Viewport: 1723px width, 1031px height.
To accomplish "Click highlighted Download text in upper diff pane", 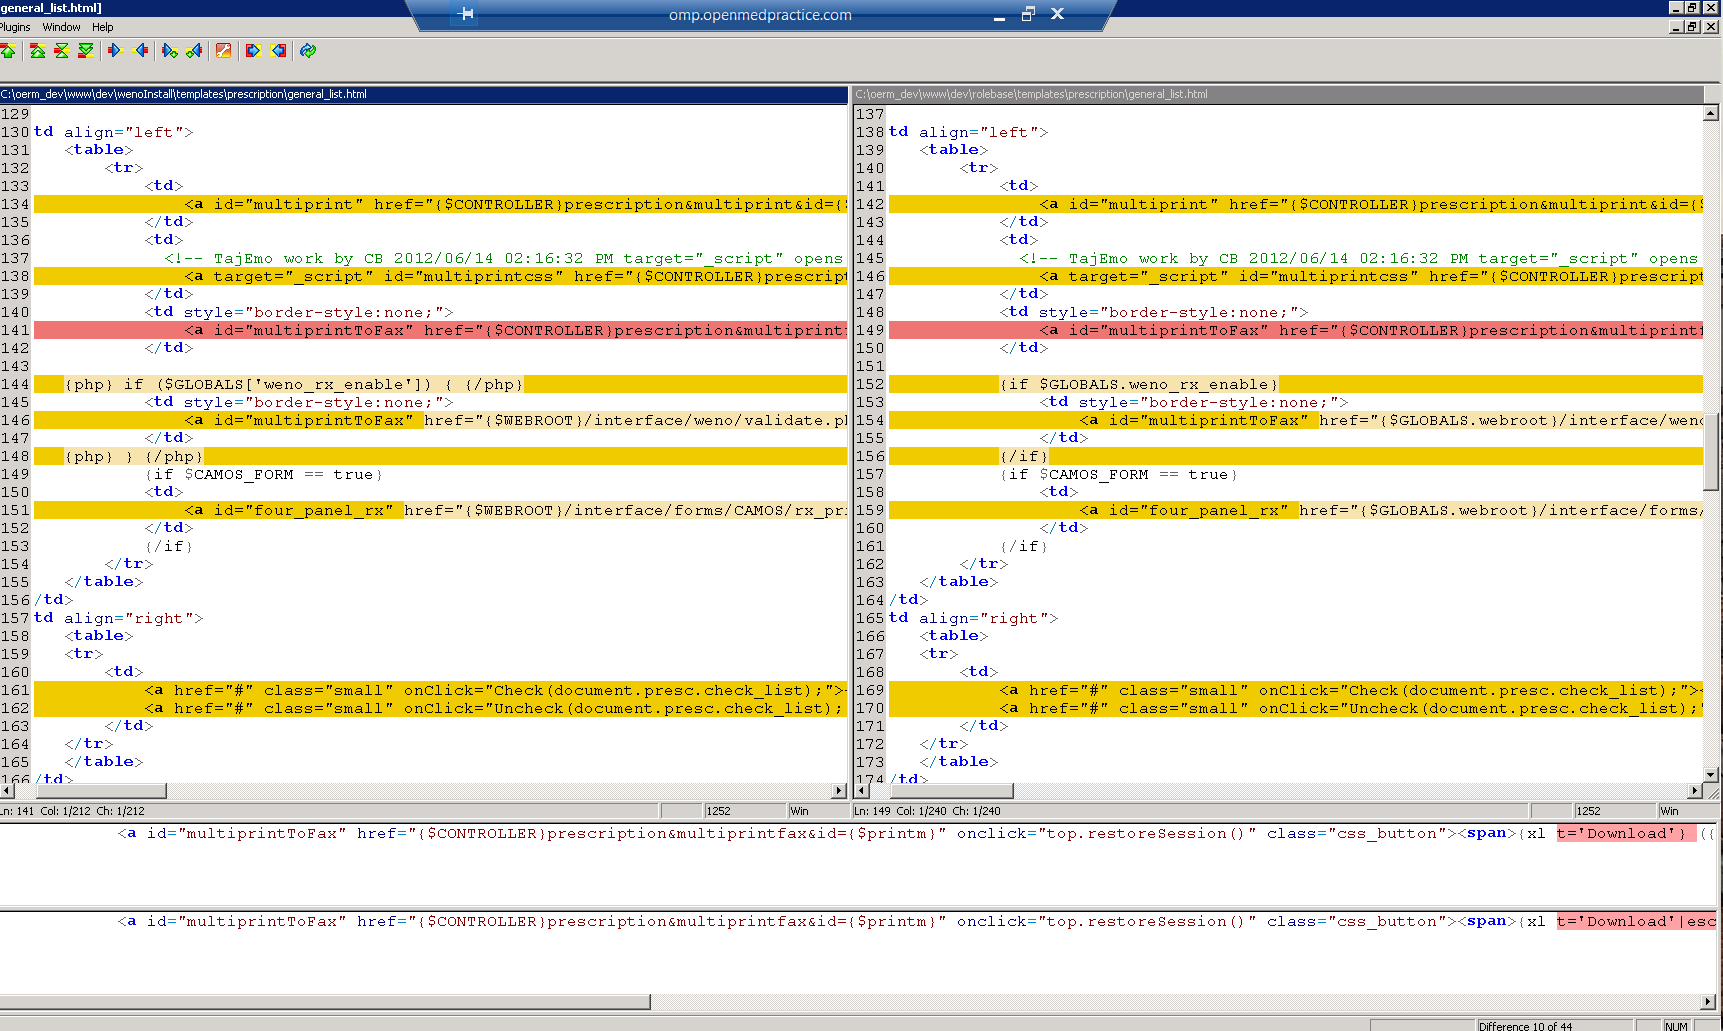I will click(x=1626, y=833).
